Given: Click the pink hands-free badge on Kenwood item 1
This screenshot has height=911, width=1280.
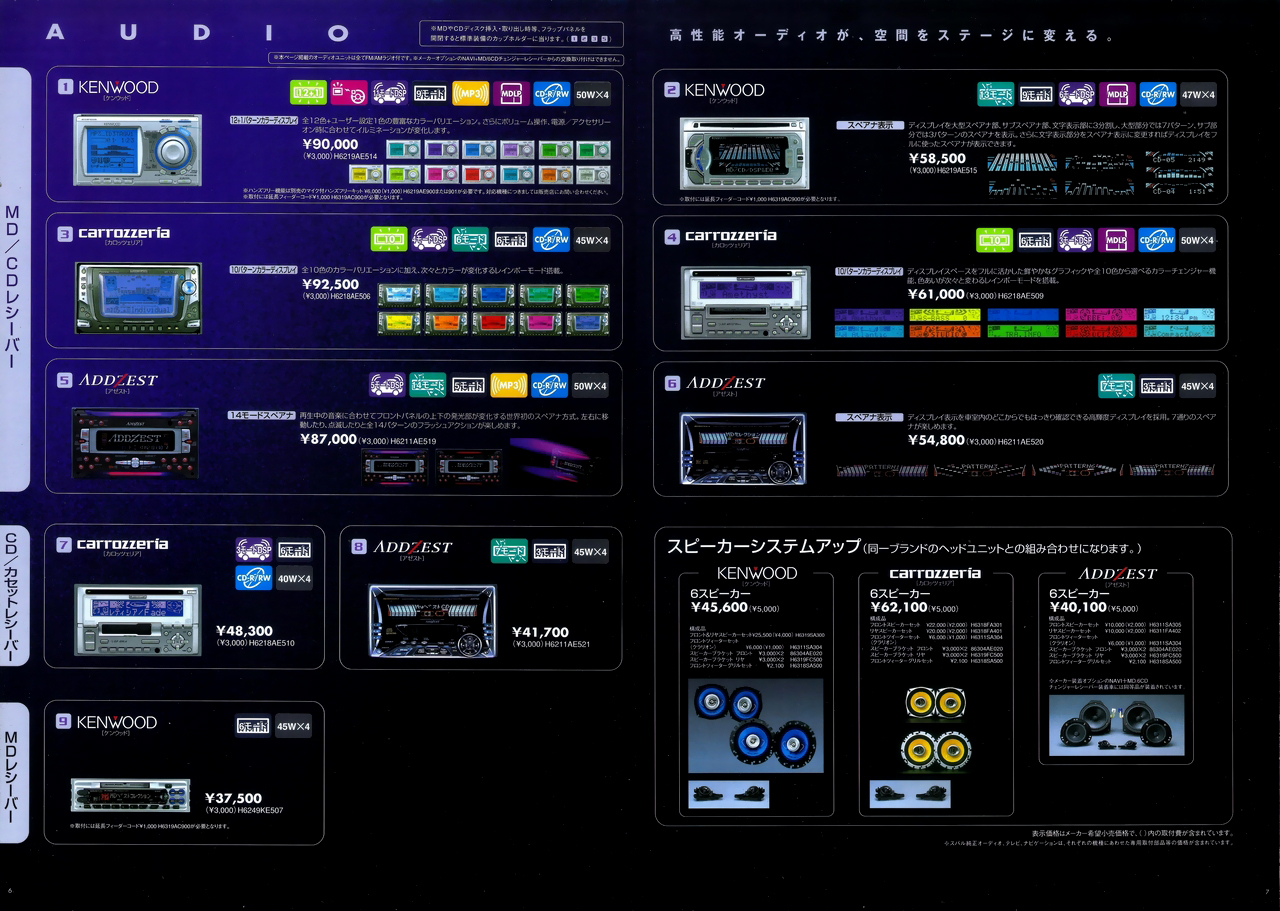Looking at the screenshot, I should tap(349, 94).
